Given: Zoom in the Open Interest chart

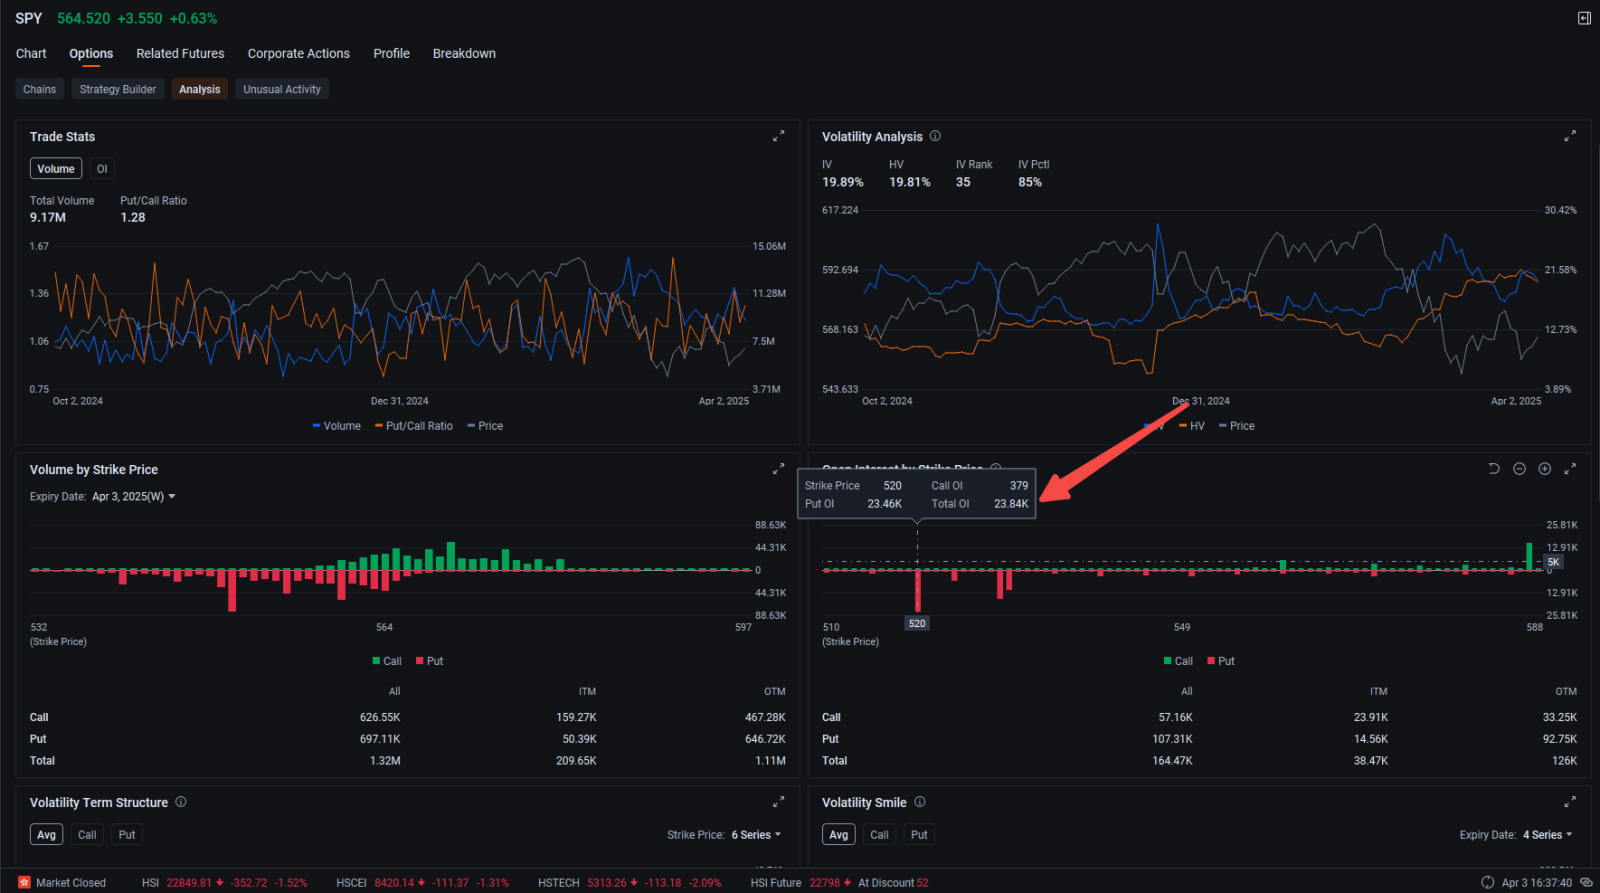Looking at the screenshot, I should 1544,469.
